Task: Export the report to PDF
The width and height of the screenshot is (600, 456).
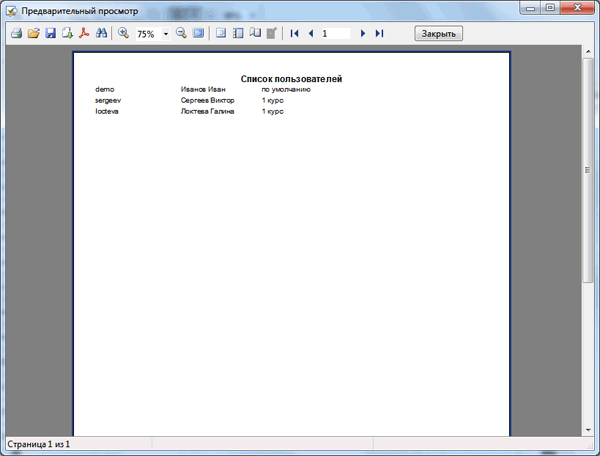Action: 84,33
